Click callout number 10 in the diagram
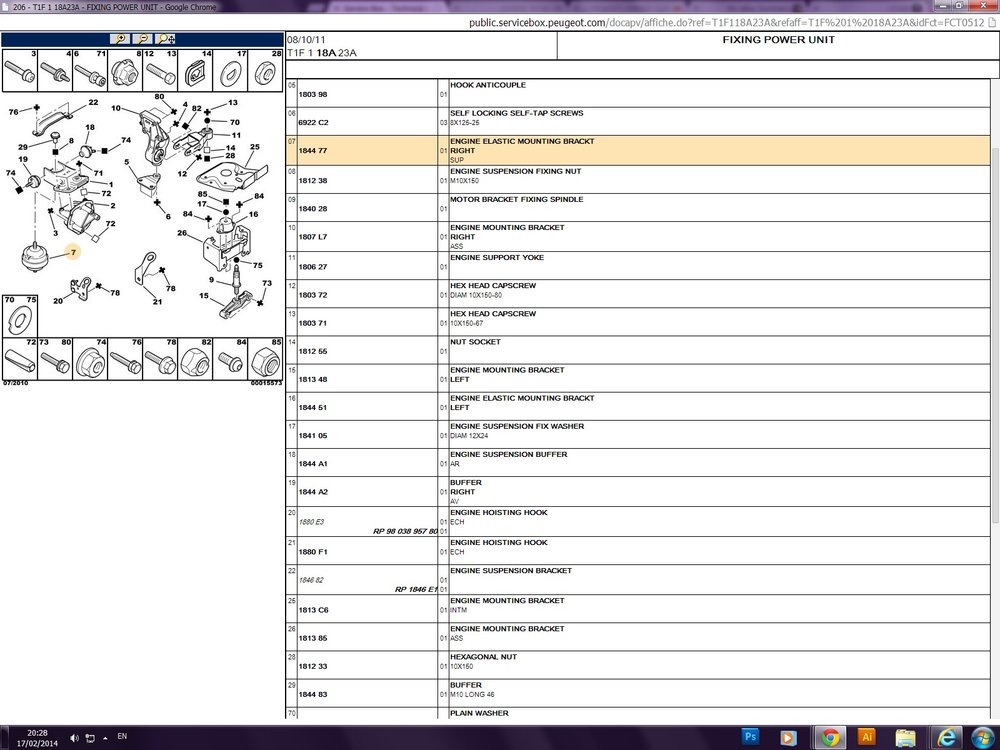 115,108
